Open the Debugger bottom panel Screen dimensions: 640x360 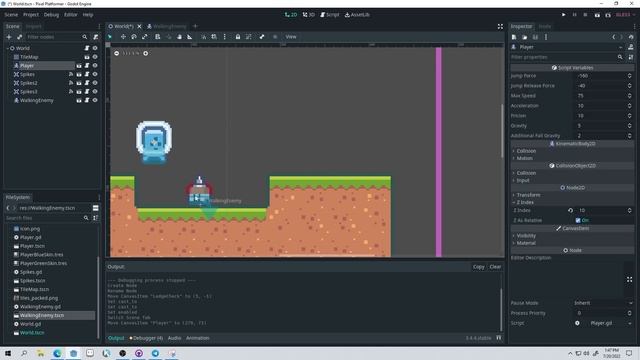tap(146, 338)
